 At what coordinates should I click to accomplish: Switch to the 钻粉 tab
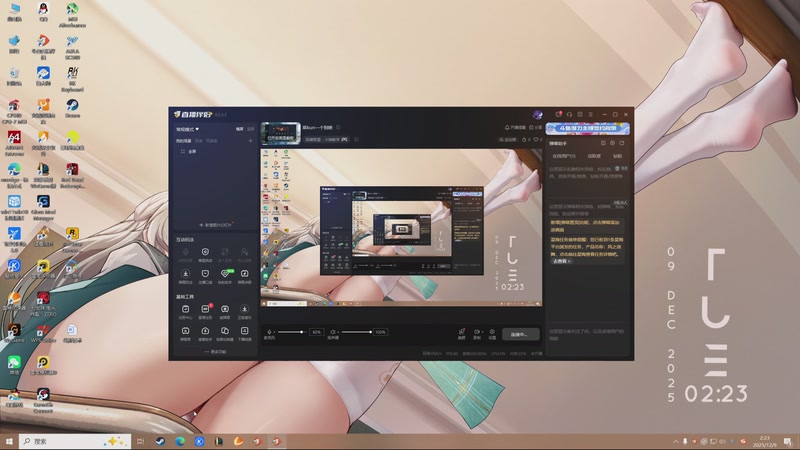pos(617,156)
